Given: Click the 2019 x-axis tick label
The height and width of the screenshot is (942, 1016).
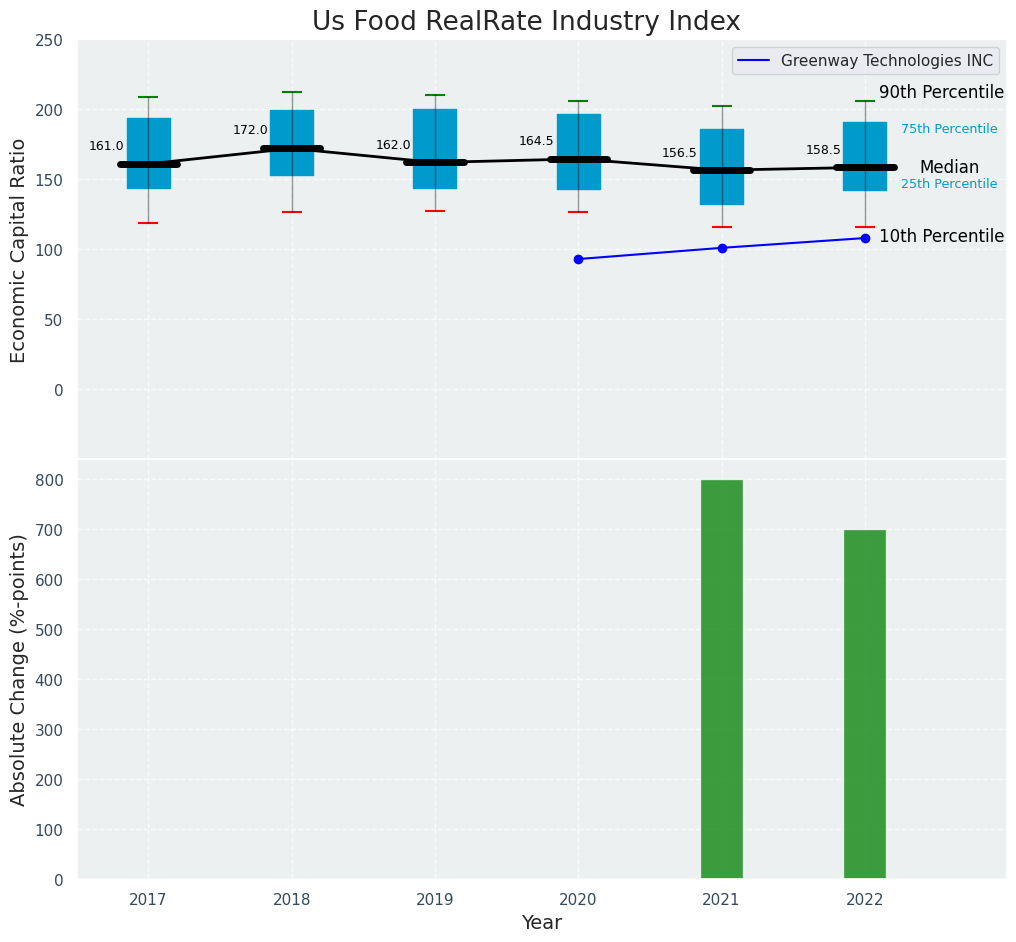Looking at the screenshot, I should [x=435, y=900].
